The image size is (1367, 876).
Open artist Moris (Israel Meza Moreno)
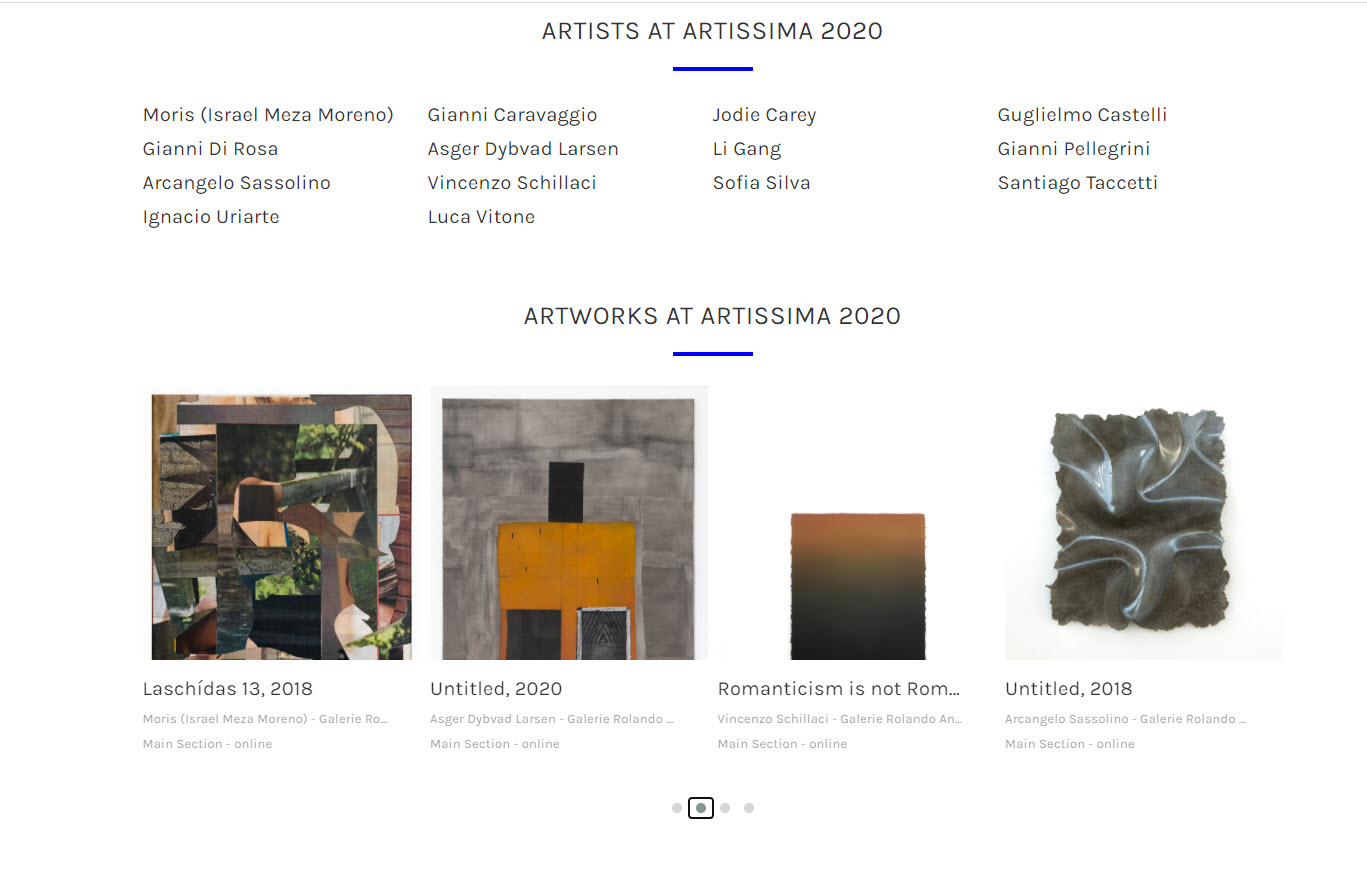coord(268,115)
